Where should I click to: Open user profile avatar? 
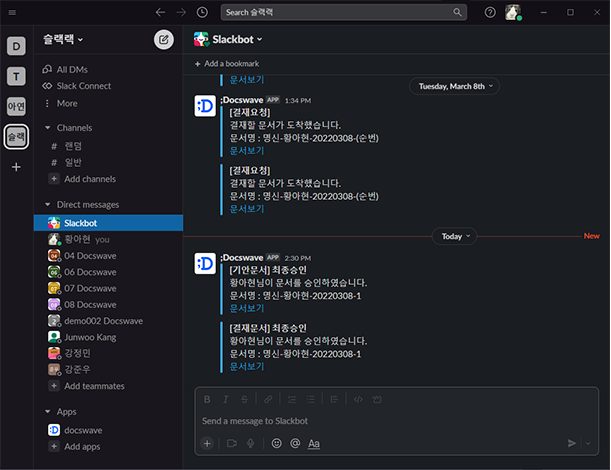pyautogui.click(x=513, y=12)
